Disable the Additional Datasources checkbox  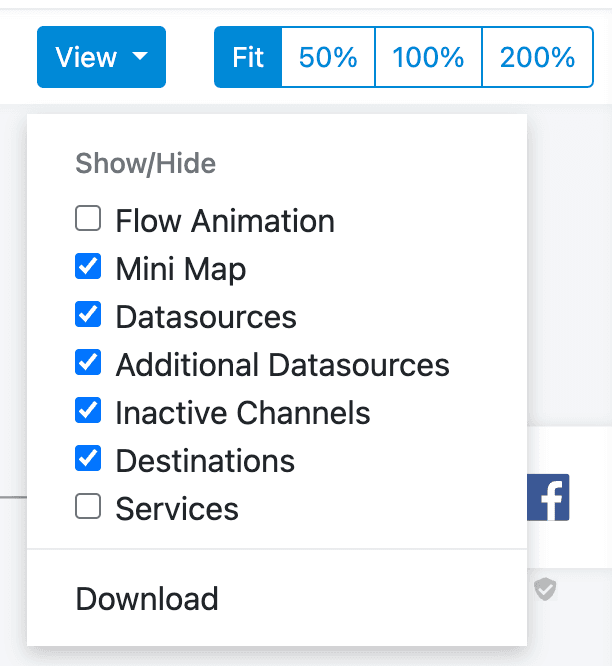pos(88,362)
